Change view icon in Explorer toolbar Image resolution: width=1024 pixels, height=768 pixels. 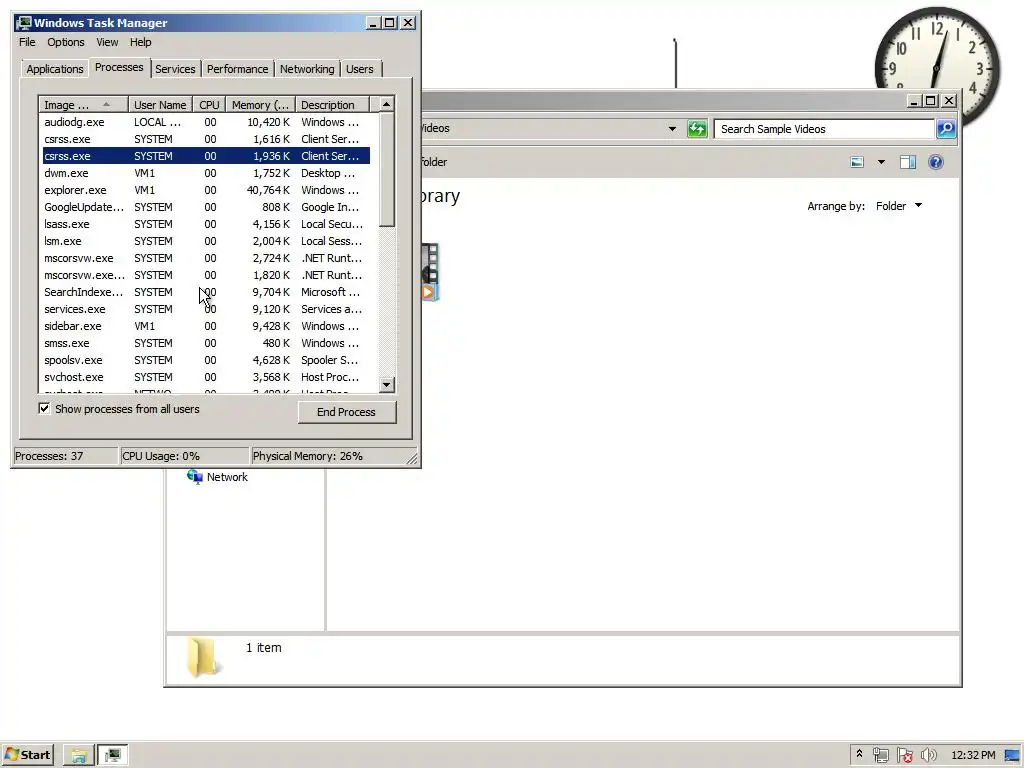[x=857, y=162]
